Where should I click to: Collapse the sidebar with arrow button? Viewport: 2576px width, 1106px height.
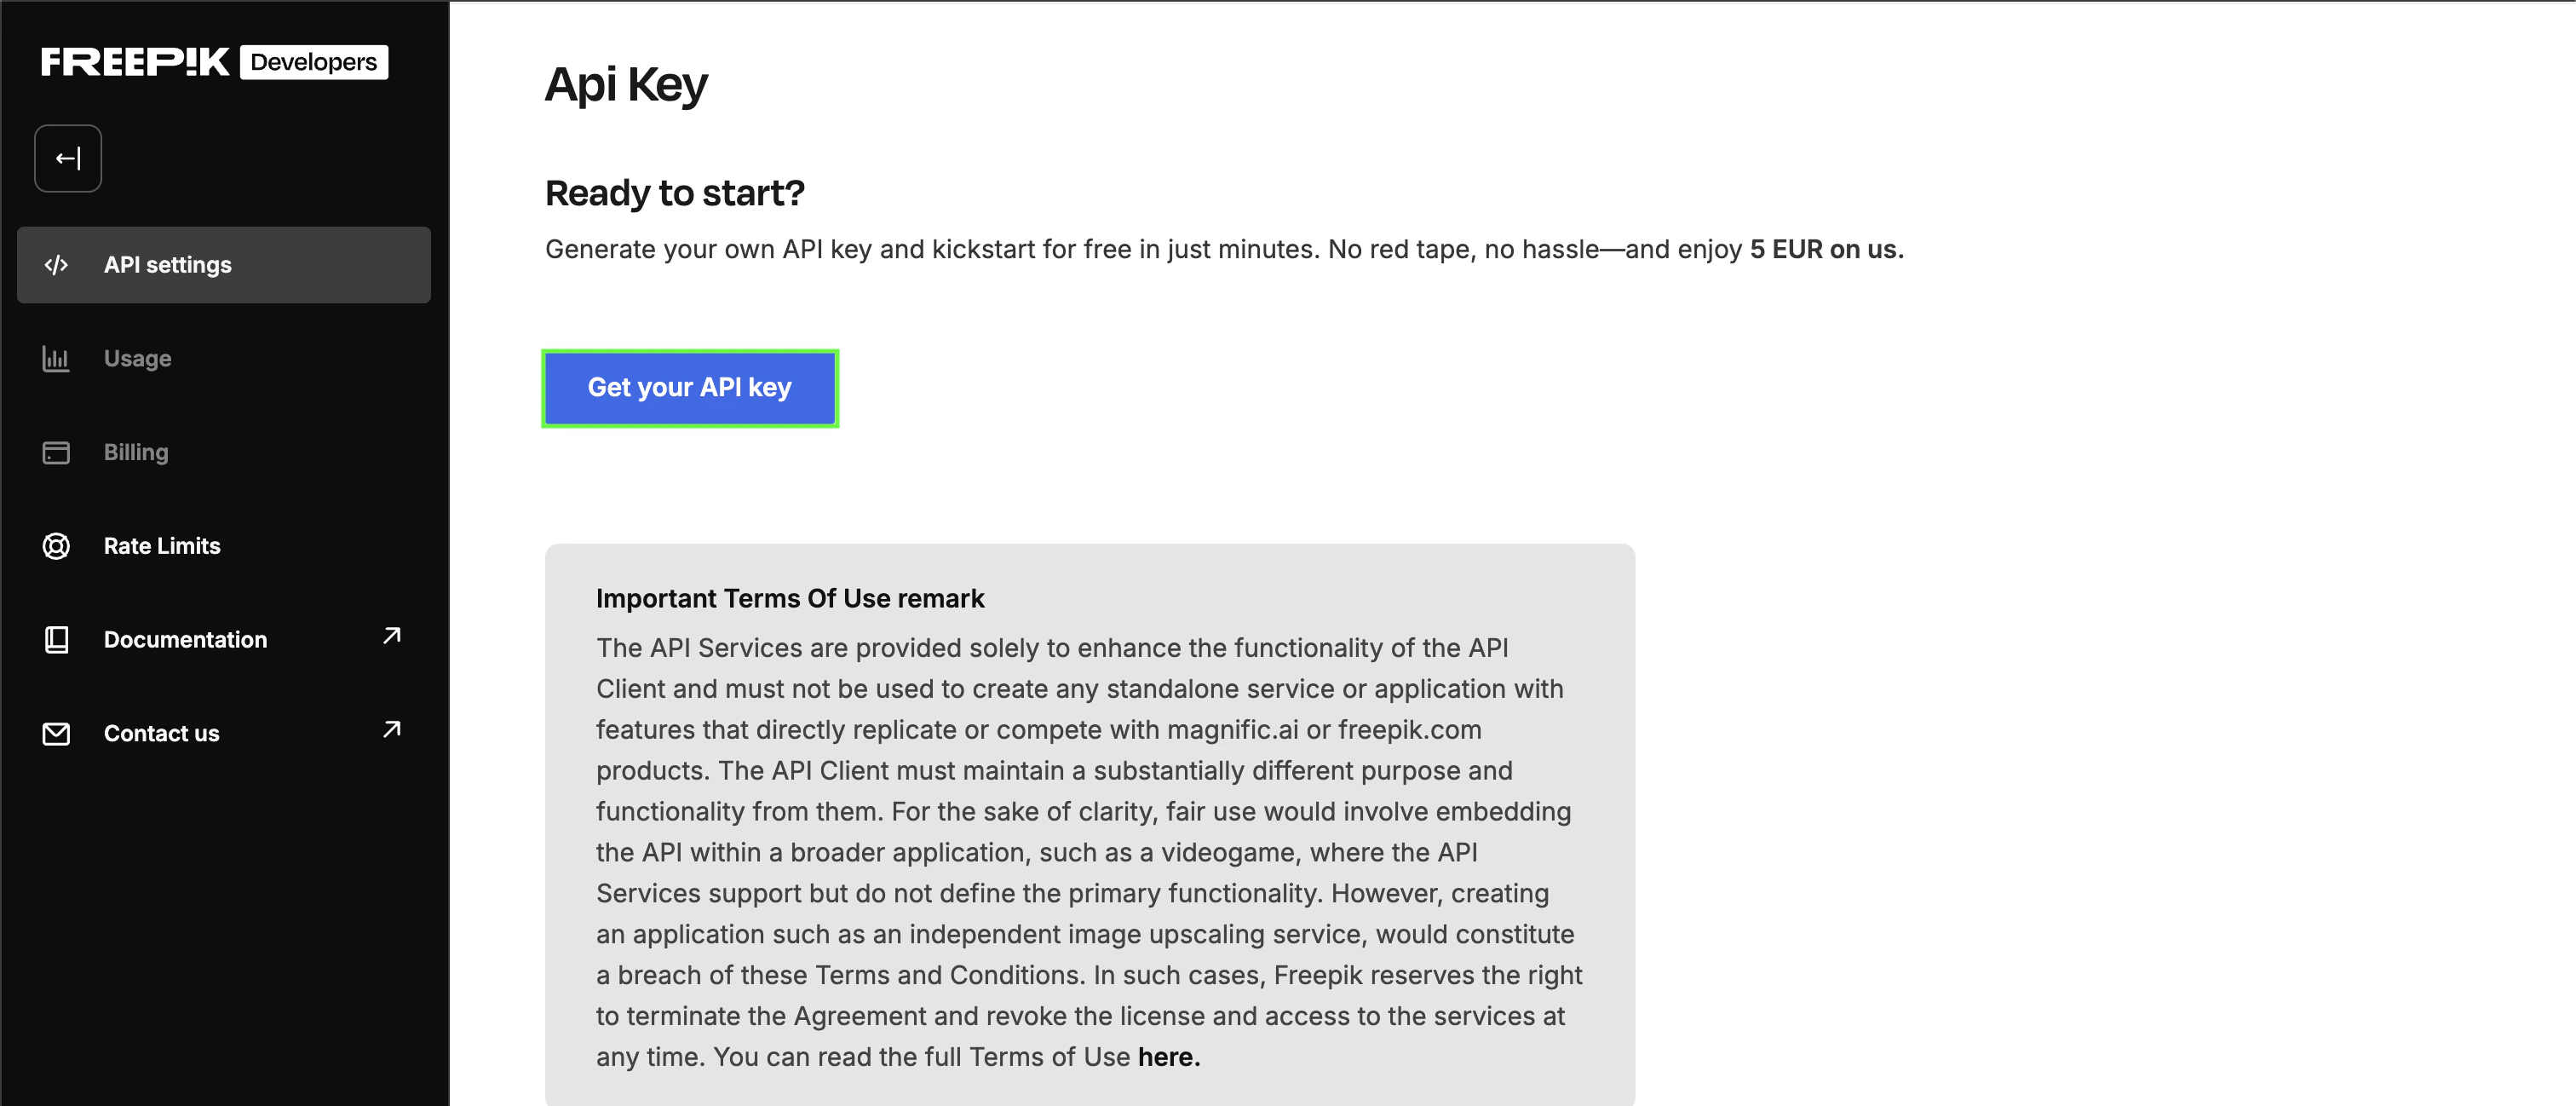click(68, 158)
